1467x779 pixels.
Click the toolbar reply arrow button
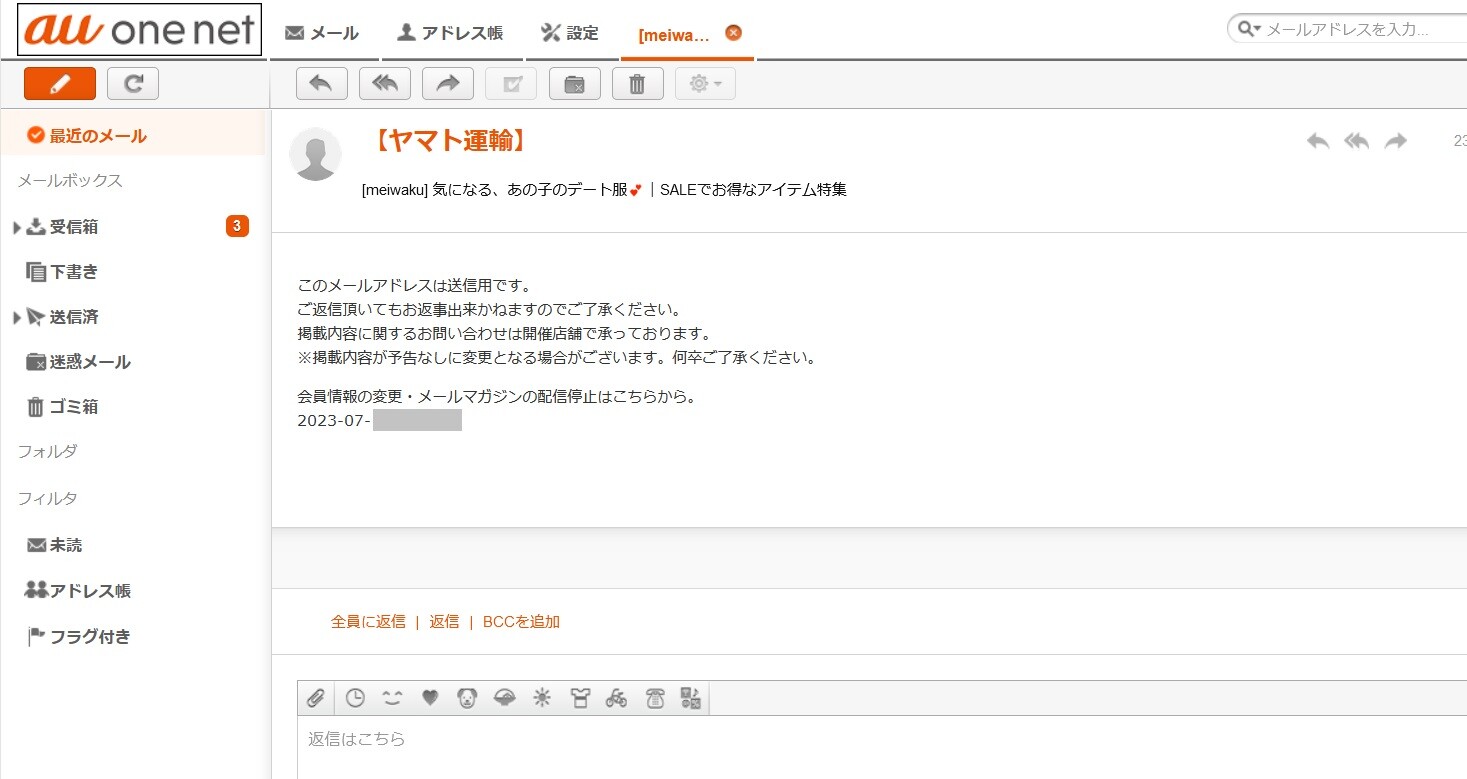tap(322, 84)
